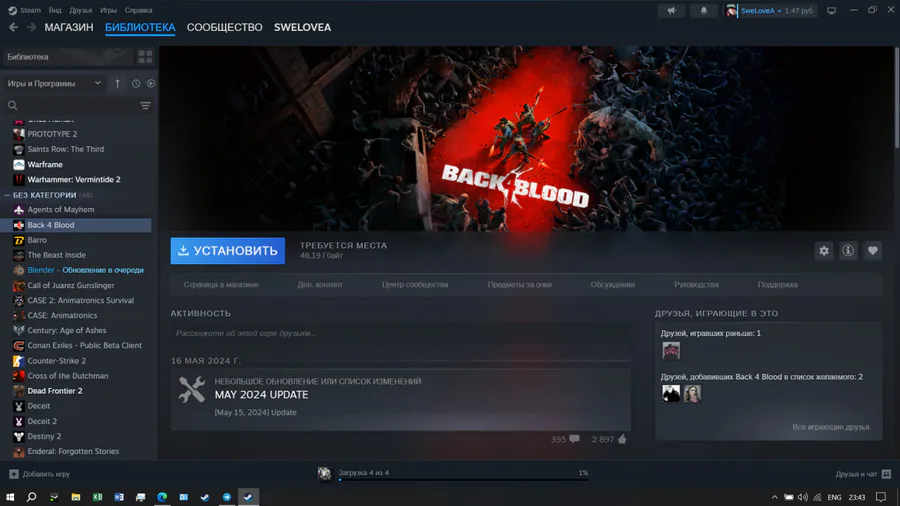Go to the БИБЛИОТЕКА tab
Image resolution: width=900 pixels, height=506 pixels.
point(140,27)
